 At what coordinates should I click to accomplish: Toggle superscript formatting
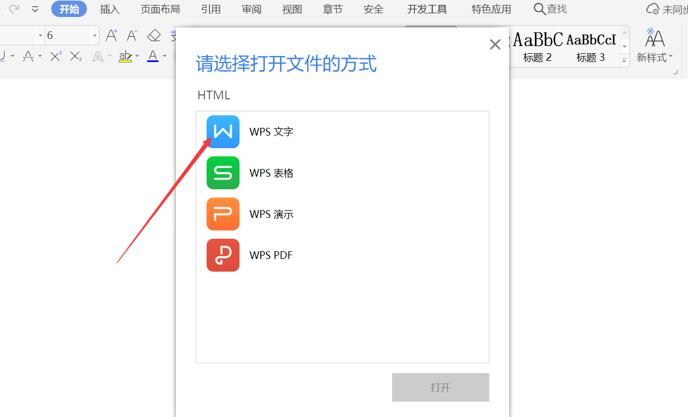(55, 56)
